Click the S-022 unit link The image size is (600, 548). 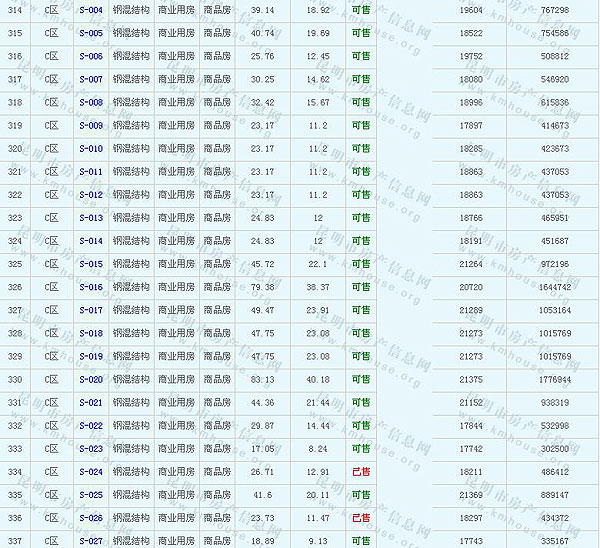point(90,426)
